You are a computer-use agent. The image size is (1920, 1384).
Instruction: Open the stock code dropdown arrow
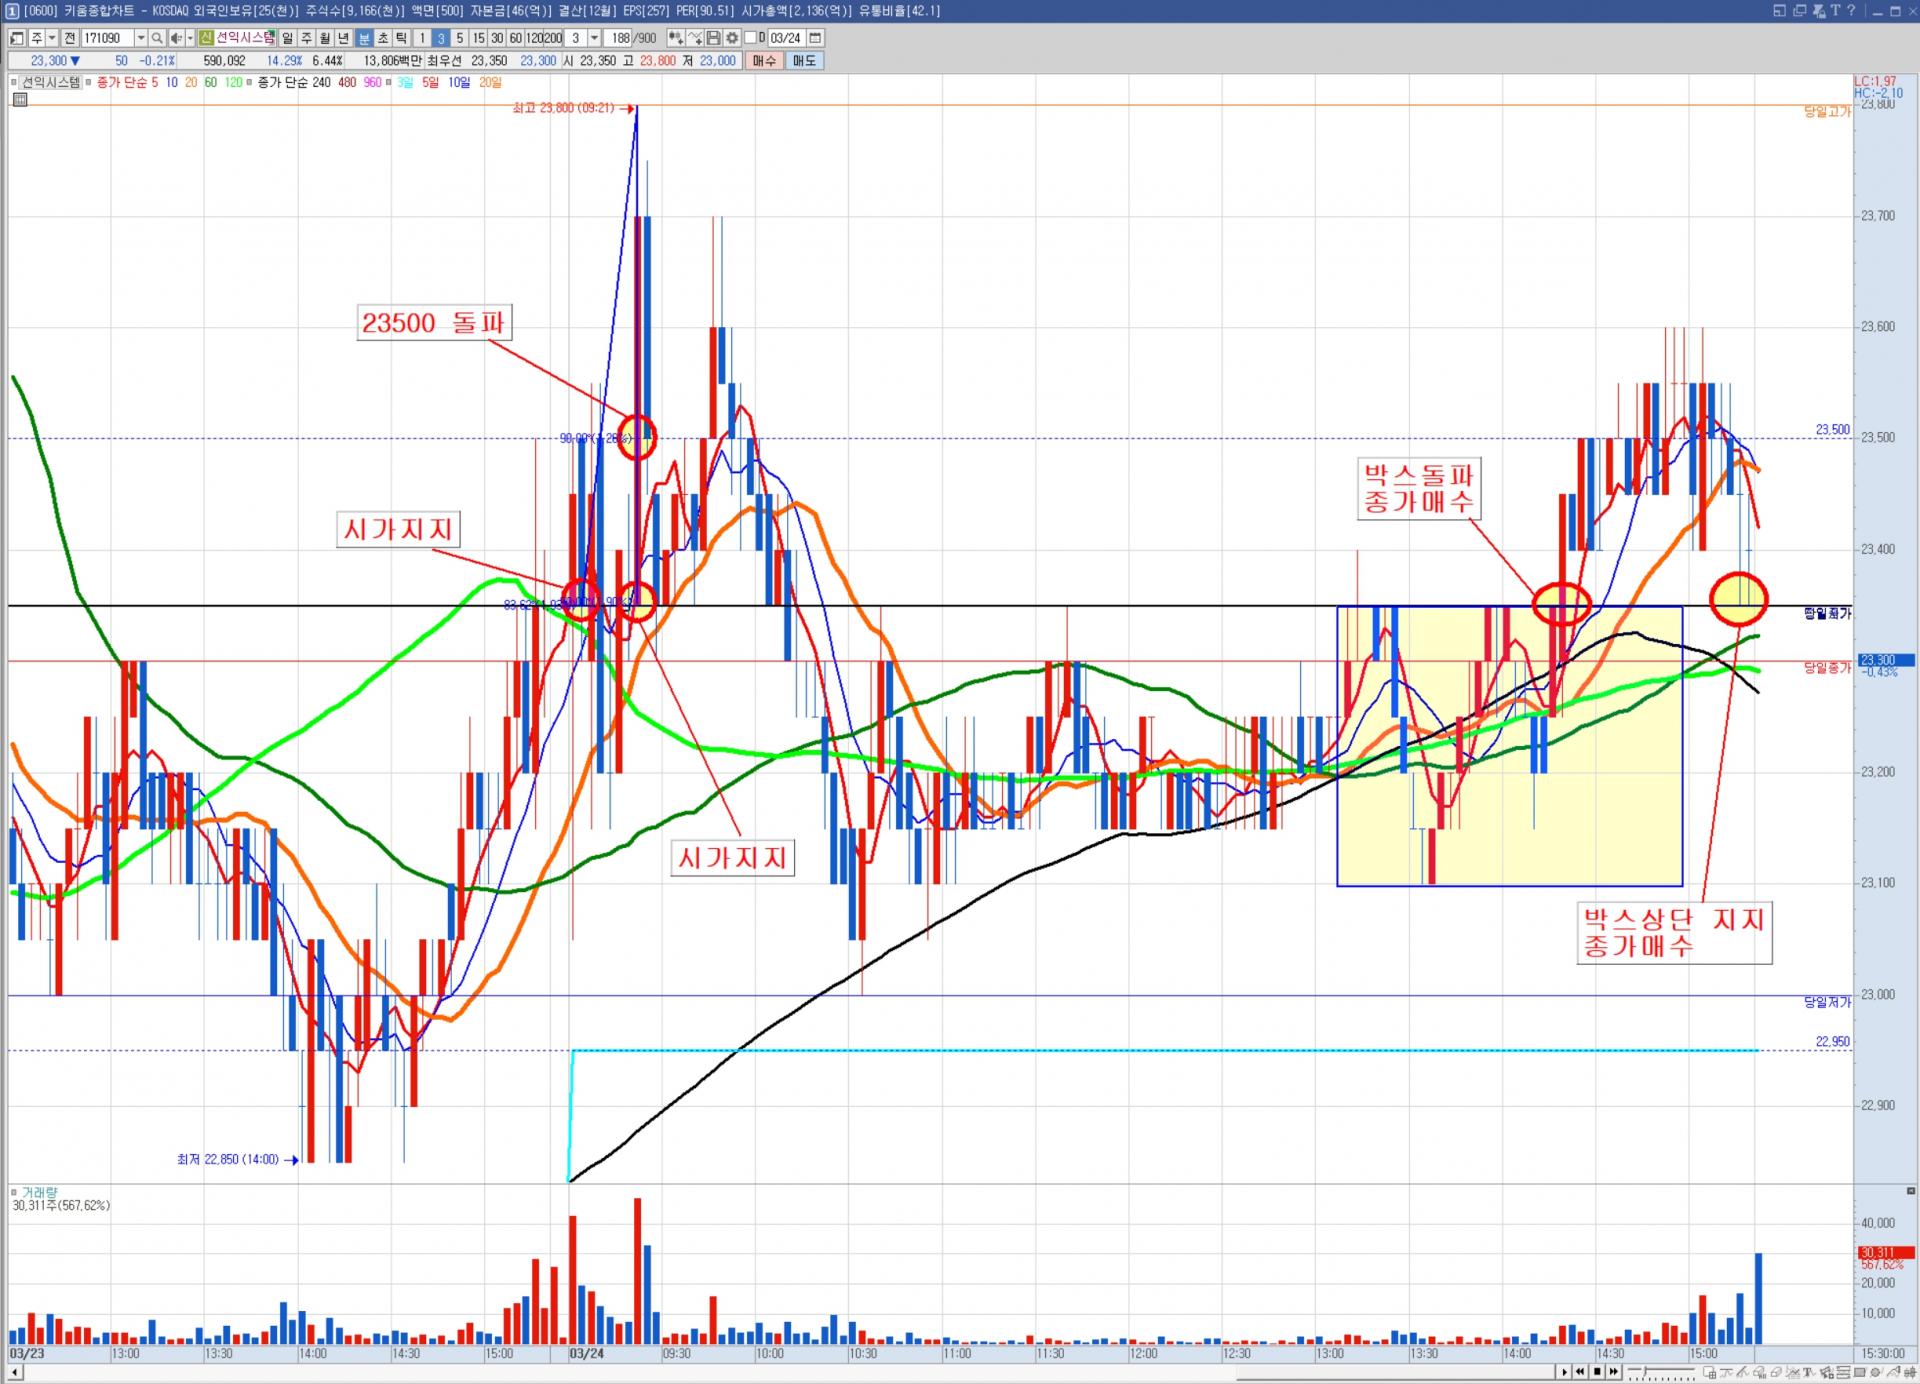click(x=140, y=38)
